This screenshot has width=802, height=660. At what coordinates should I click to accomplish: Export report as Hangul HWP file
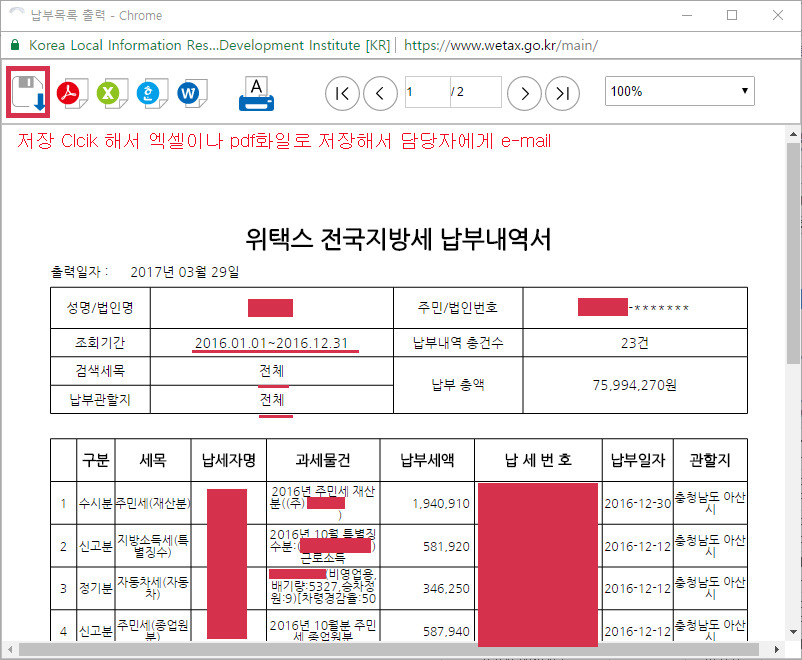pos(149,93)
